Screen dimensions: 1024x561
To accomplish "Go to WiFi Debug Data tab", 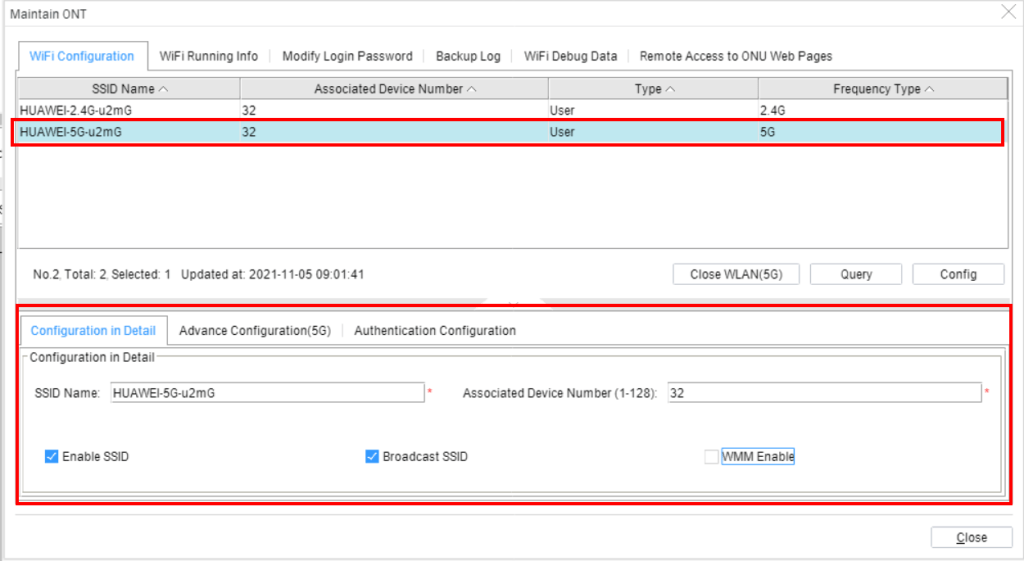I will pyautogui.click(x=570, y=56).
